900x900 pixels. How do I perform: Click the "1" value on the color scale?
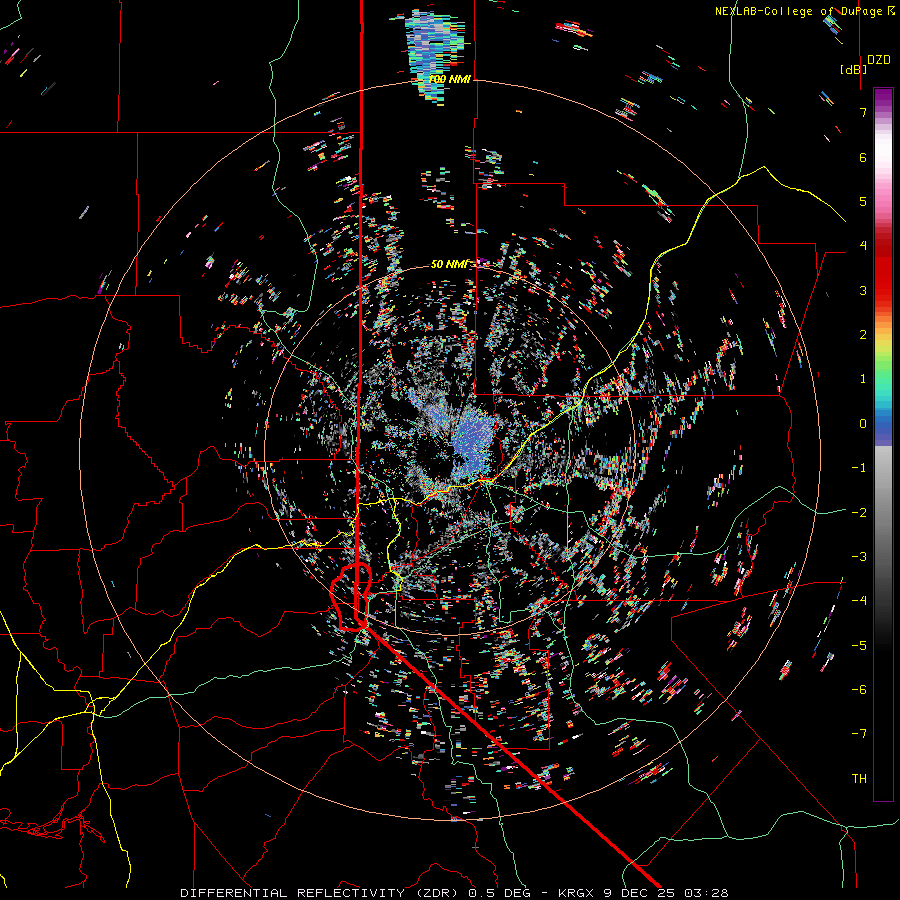pos(863,379)
